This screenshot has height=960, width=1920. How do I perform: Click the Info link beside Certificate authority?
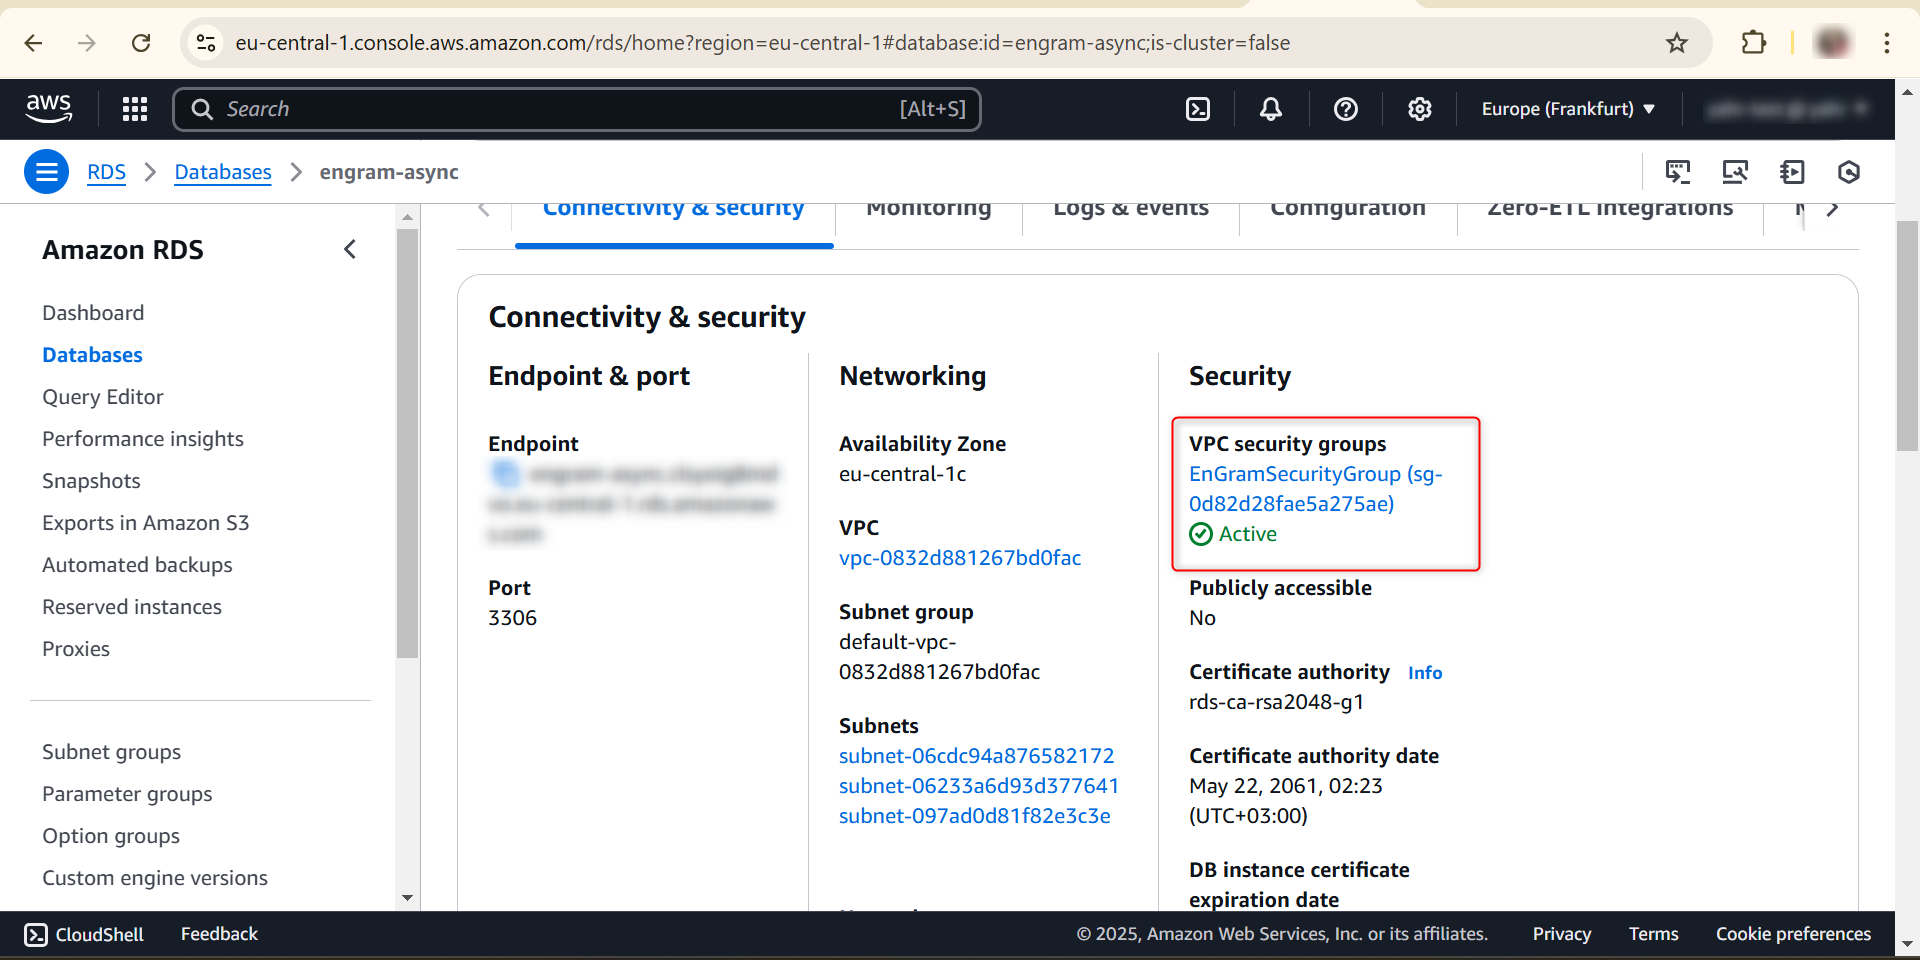coord(1424,673)
